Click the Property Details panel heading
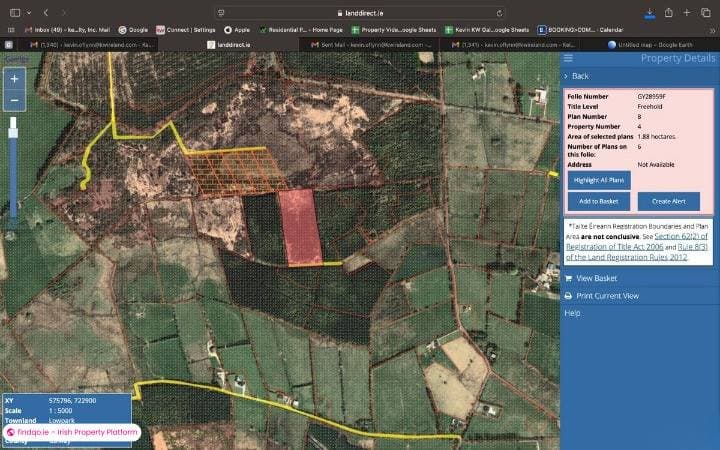720x450 pixels. [x=678, y=58]
